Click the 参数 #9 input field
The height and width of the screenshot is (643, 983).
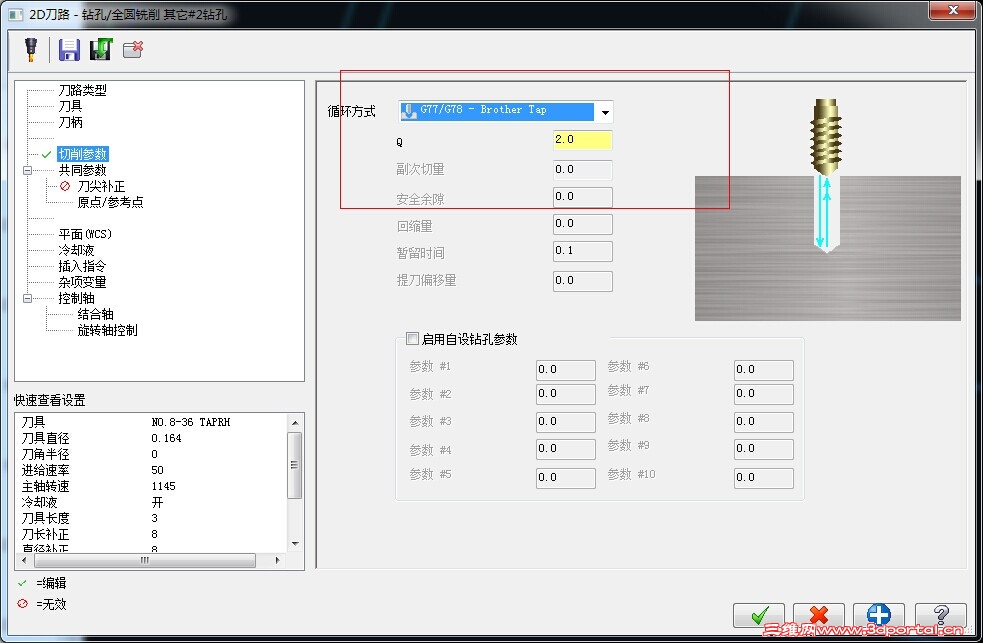tap(764, 449)
